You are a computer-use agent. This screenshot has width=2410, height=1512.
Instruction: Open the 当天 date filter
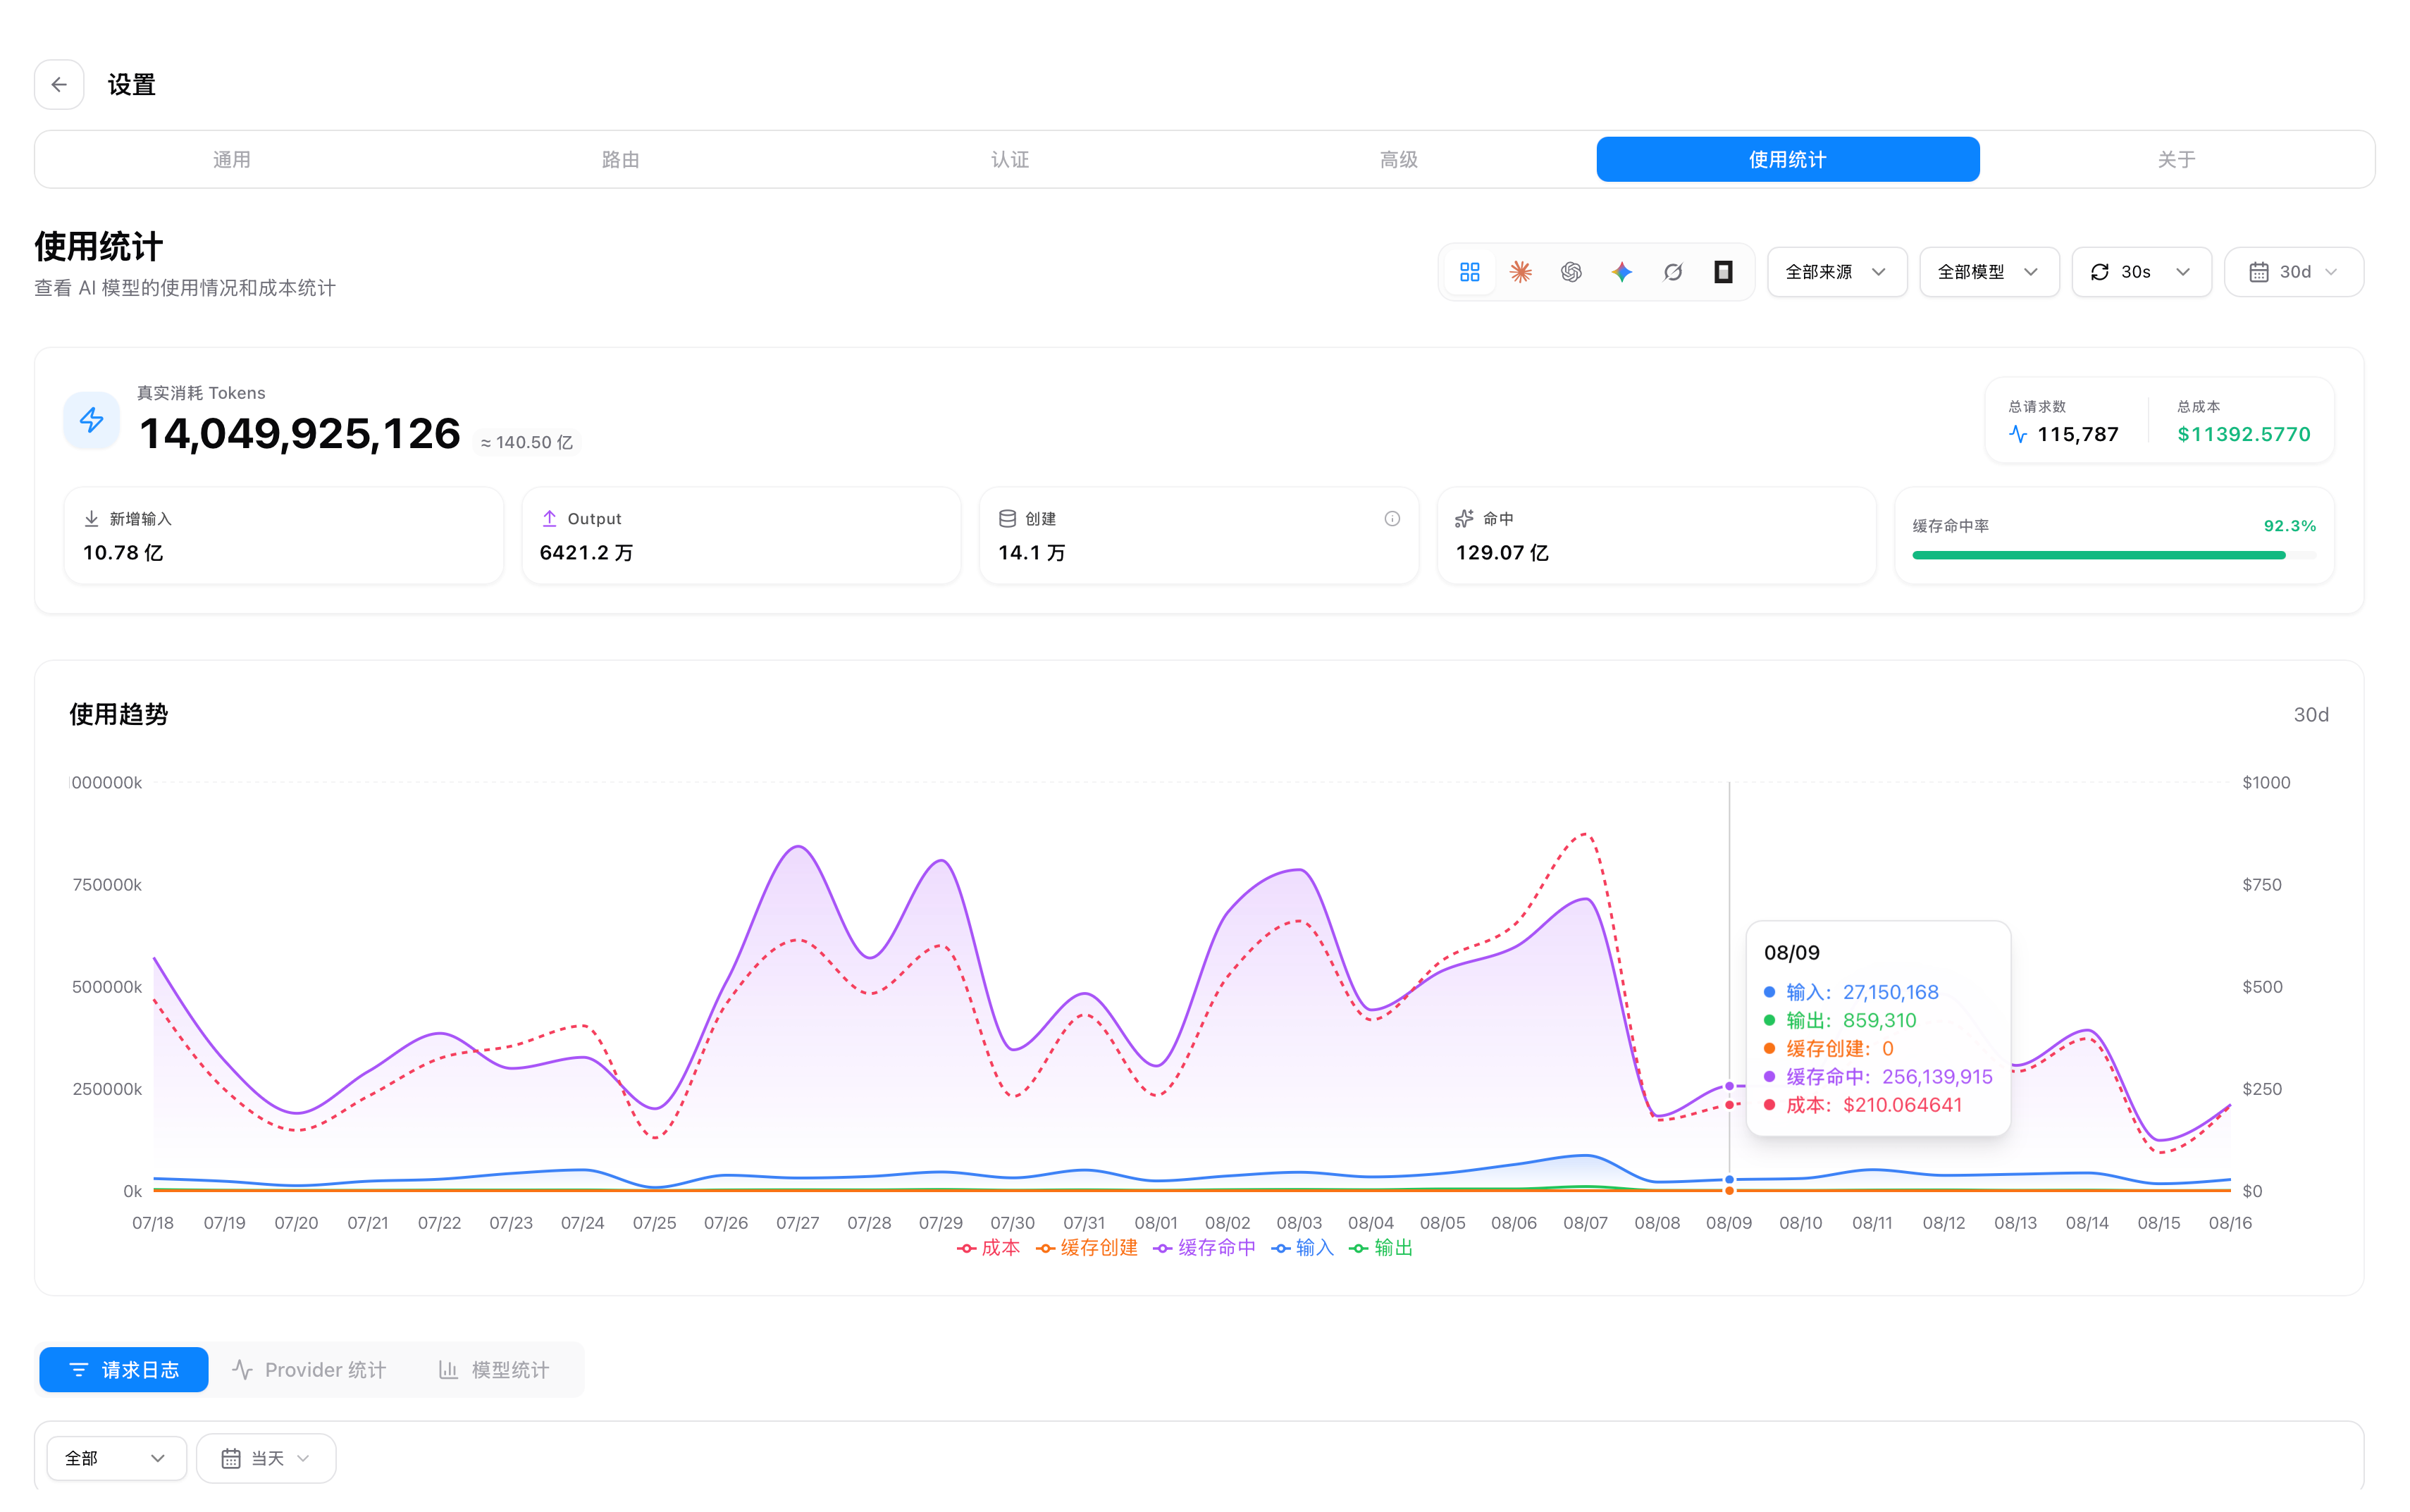(x=266, y=1458)
